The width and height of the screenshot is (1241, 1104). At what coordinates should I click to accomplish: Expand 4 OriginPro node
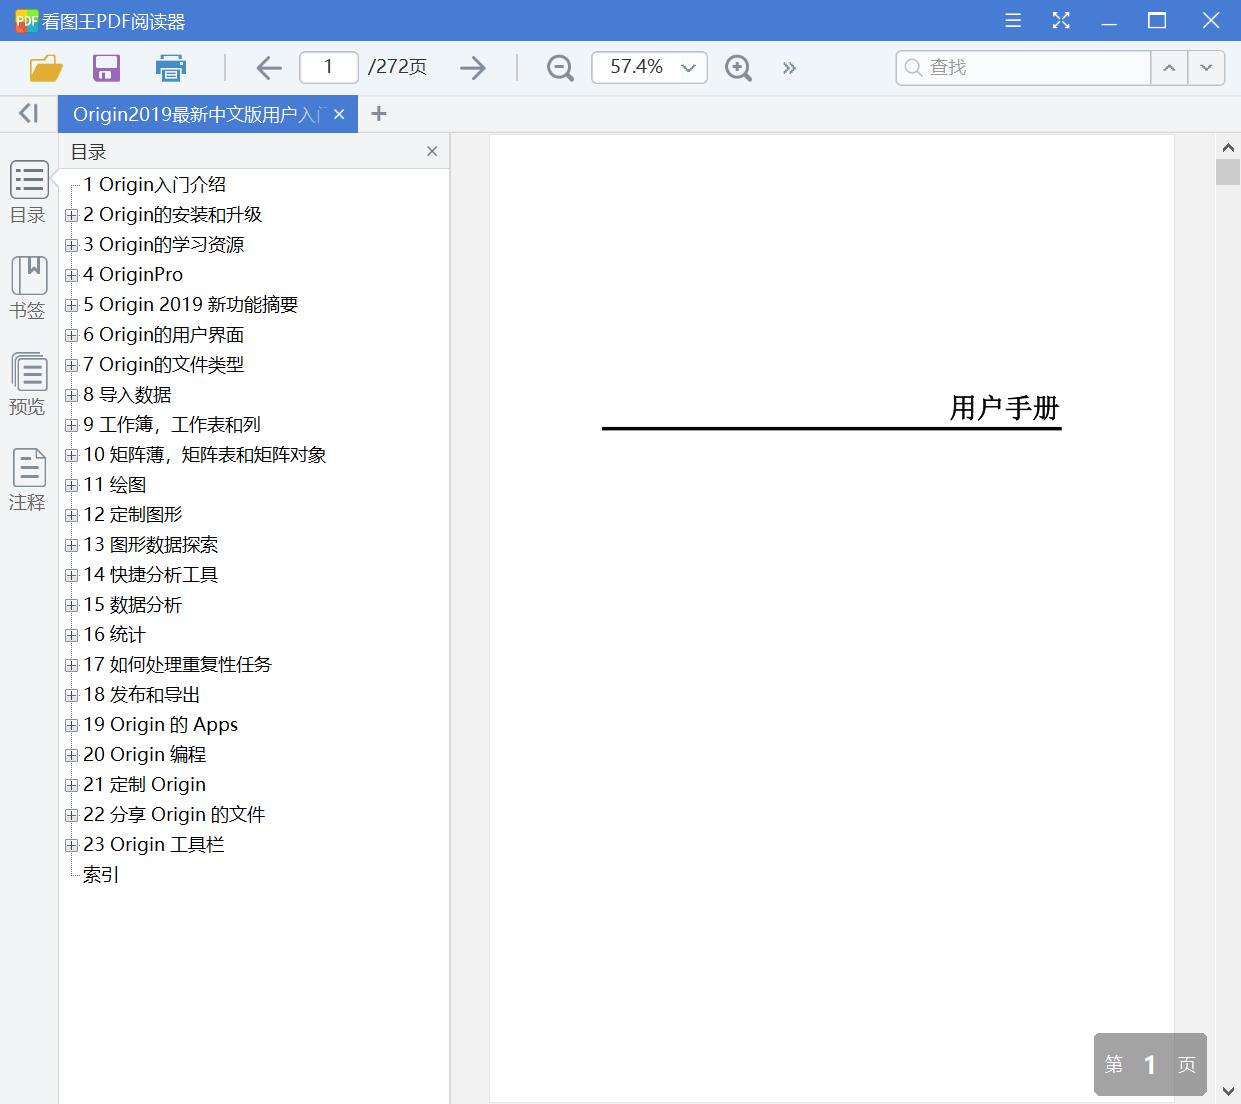tap(72, 275)
